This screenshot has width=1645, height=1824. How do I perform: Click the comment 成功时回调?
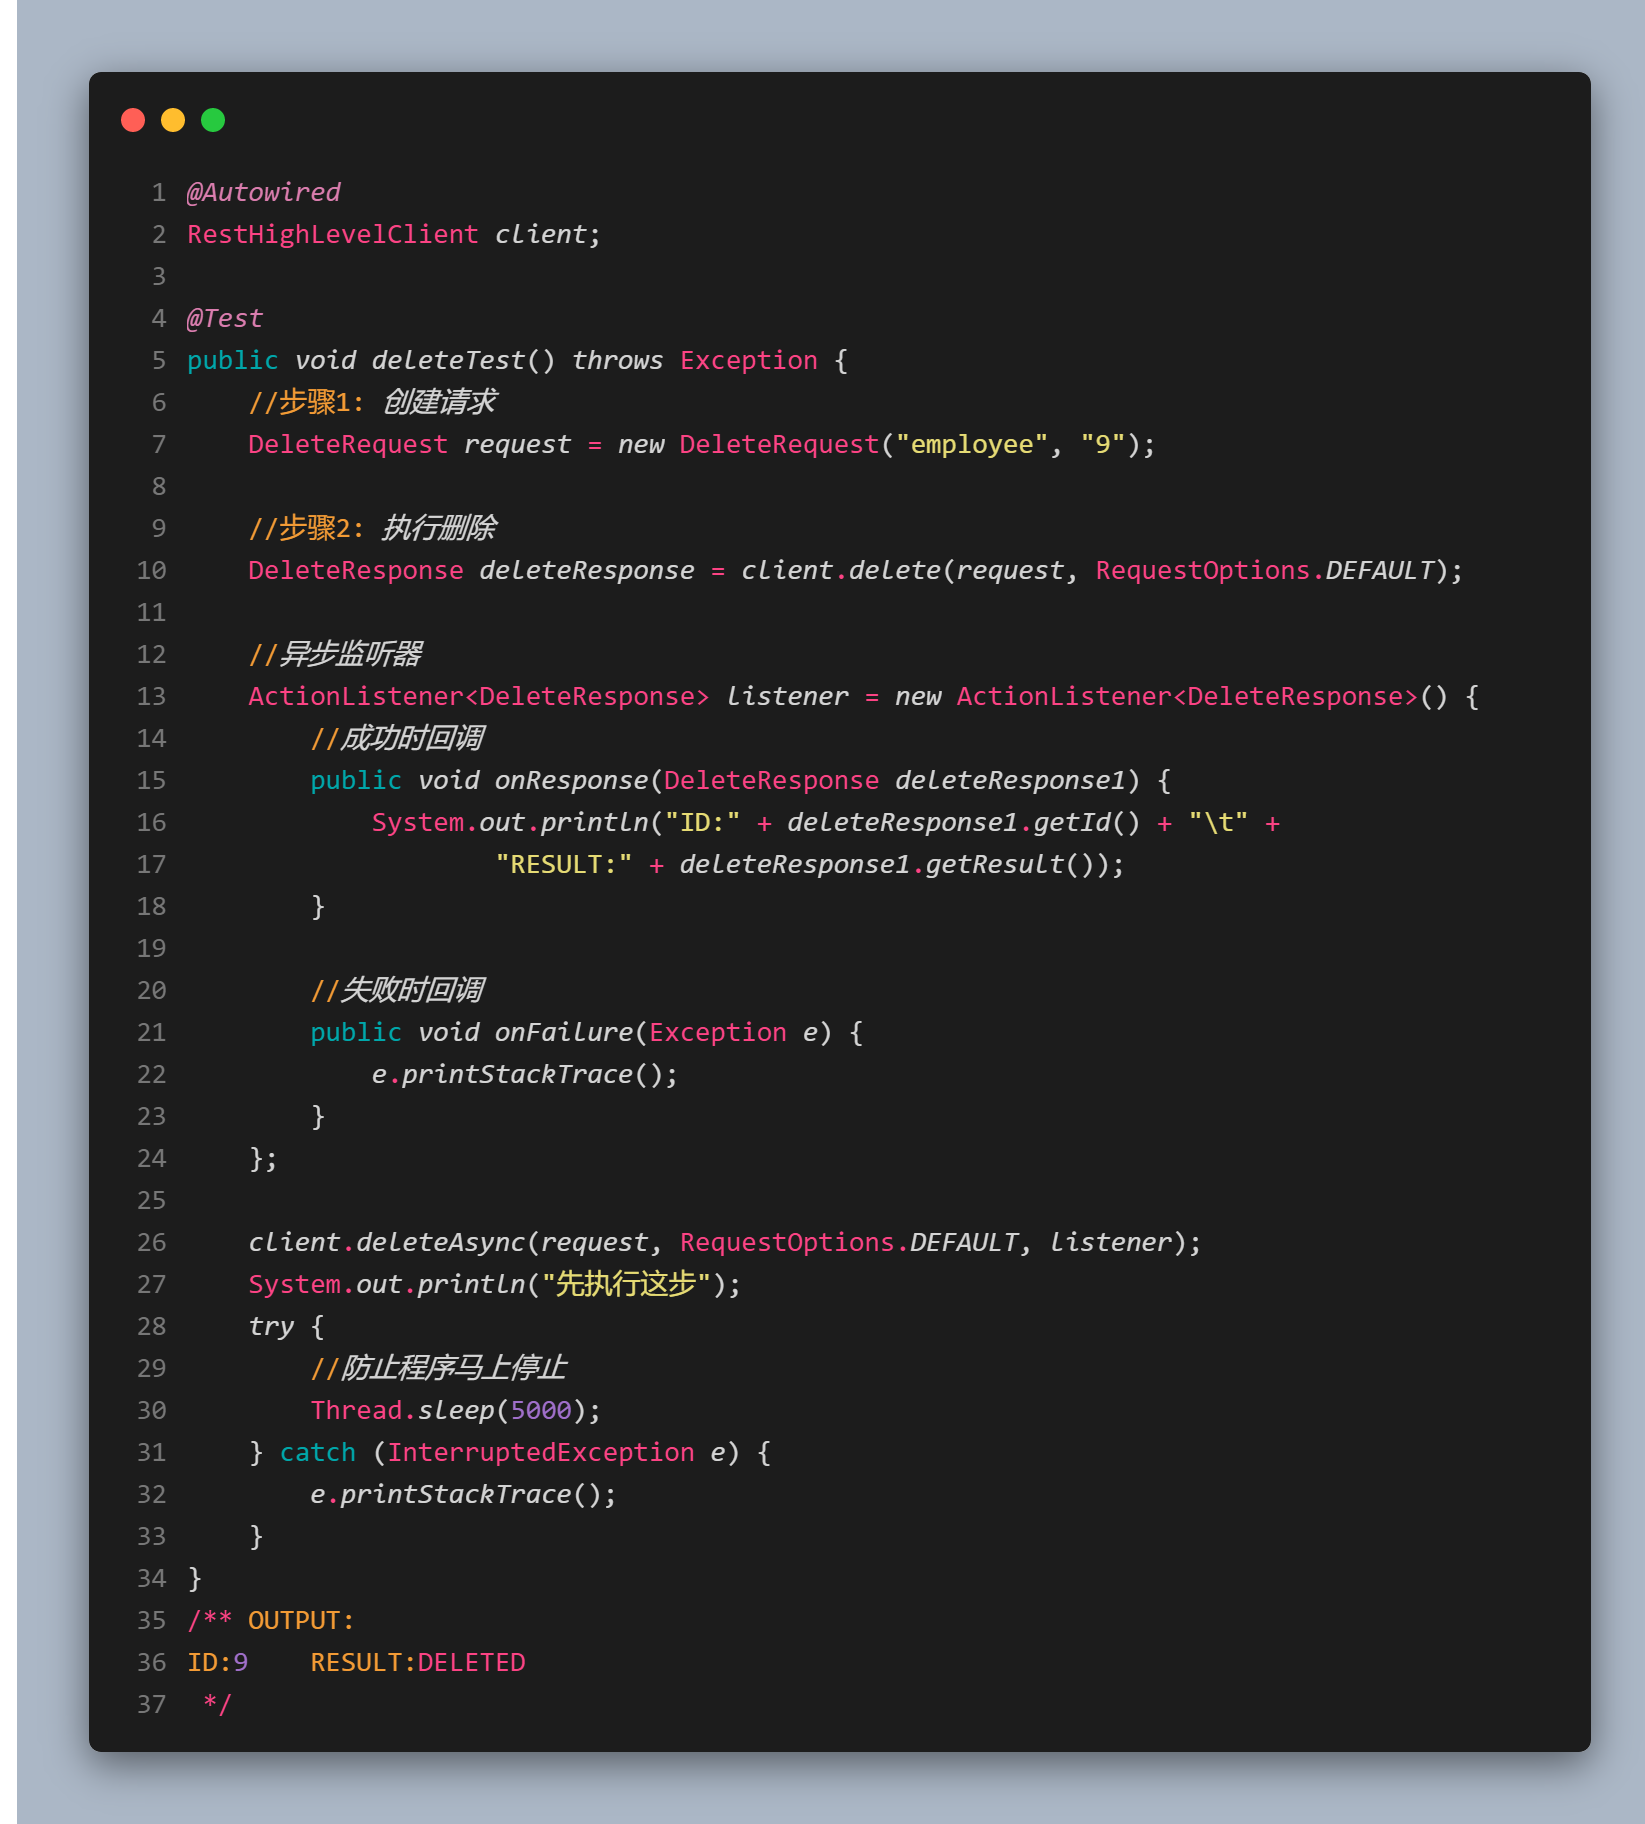click(397, 738)
